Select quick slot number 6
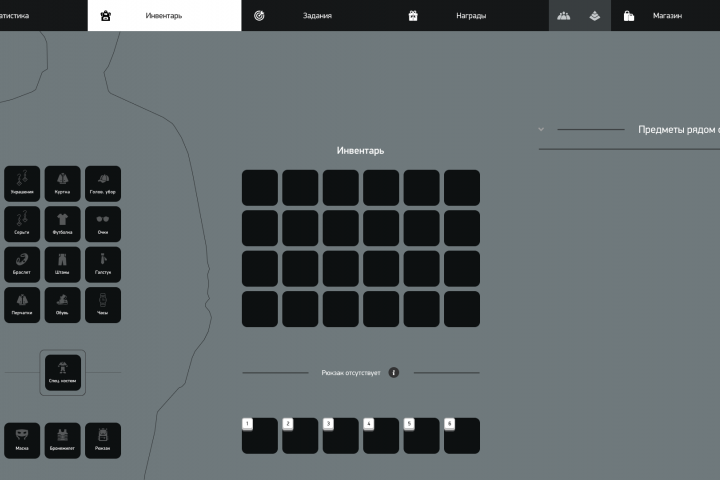 coord(461,435)
